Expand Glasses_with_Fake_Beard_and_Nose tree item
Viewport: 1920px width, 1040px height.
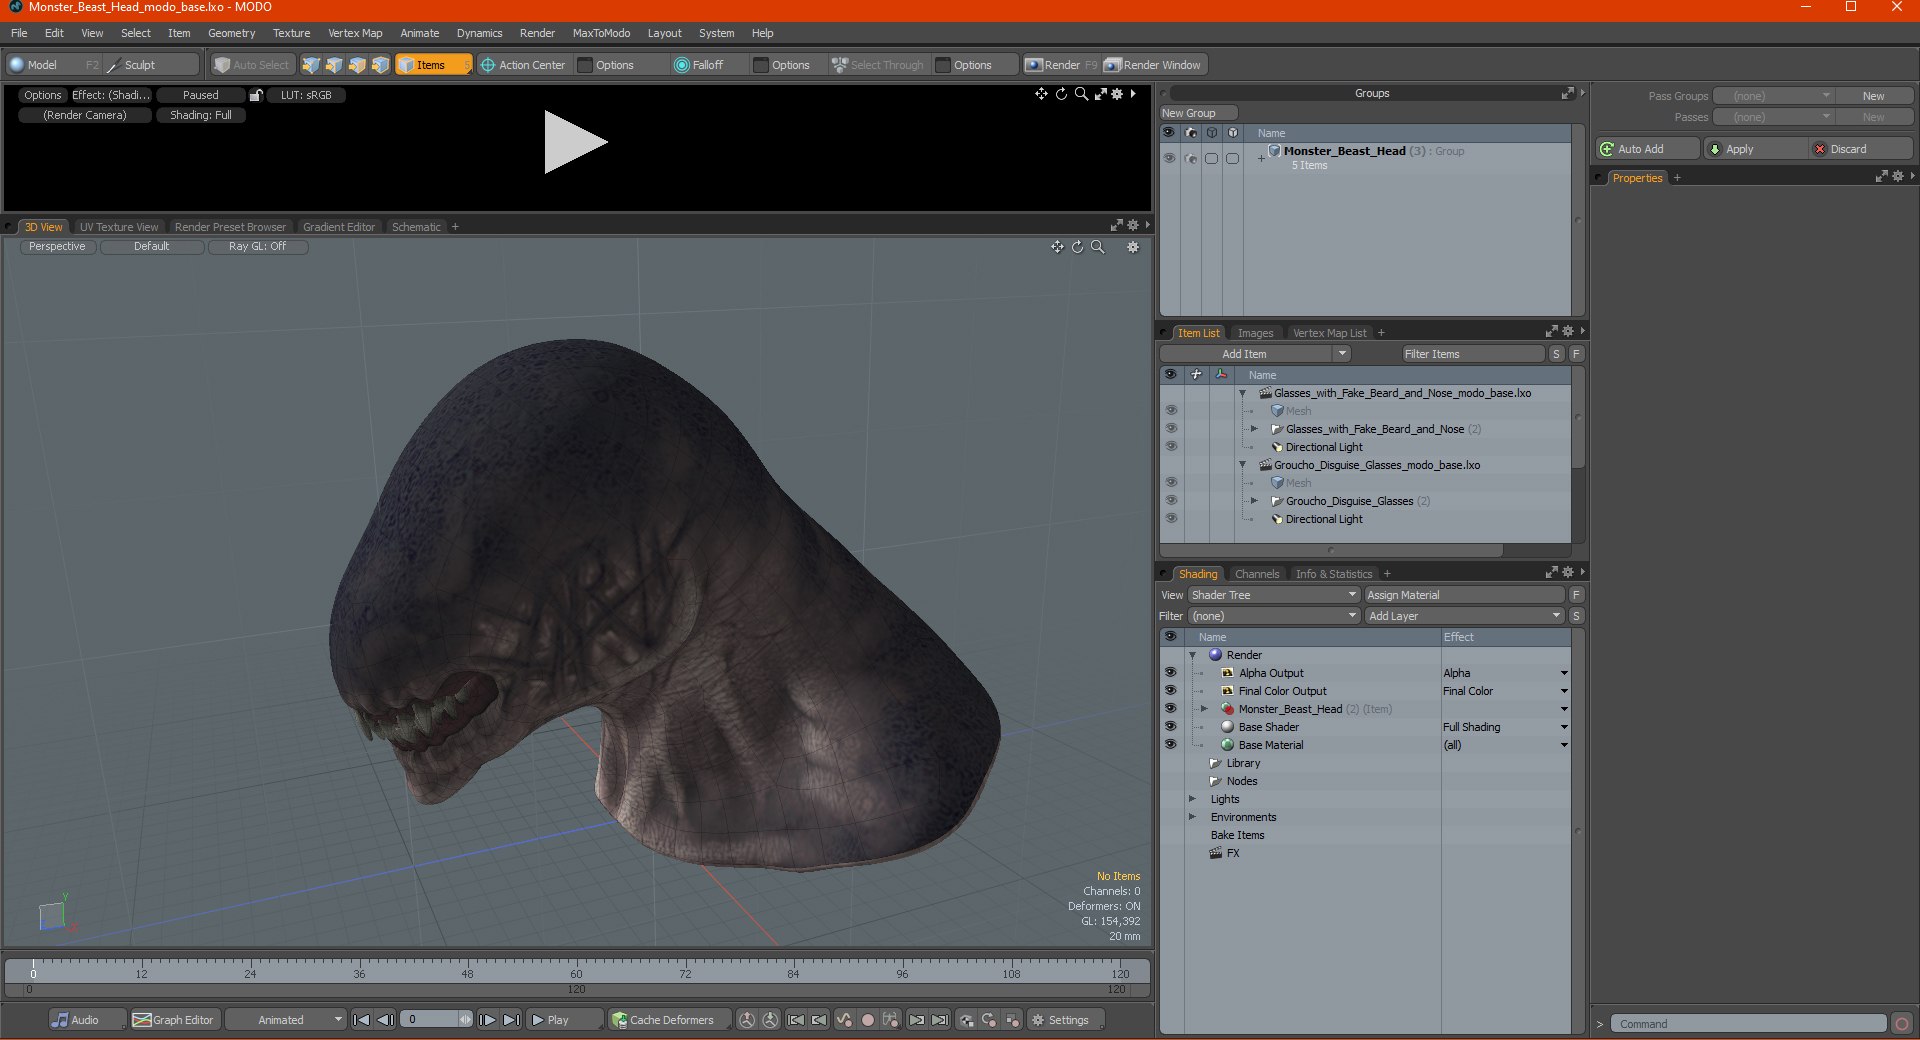click(1254, 429)
